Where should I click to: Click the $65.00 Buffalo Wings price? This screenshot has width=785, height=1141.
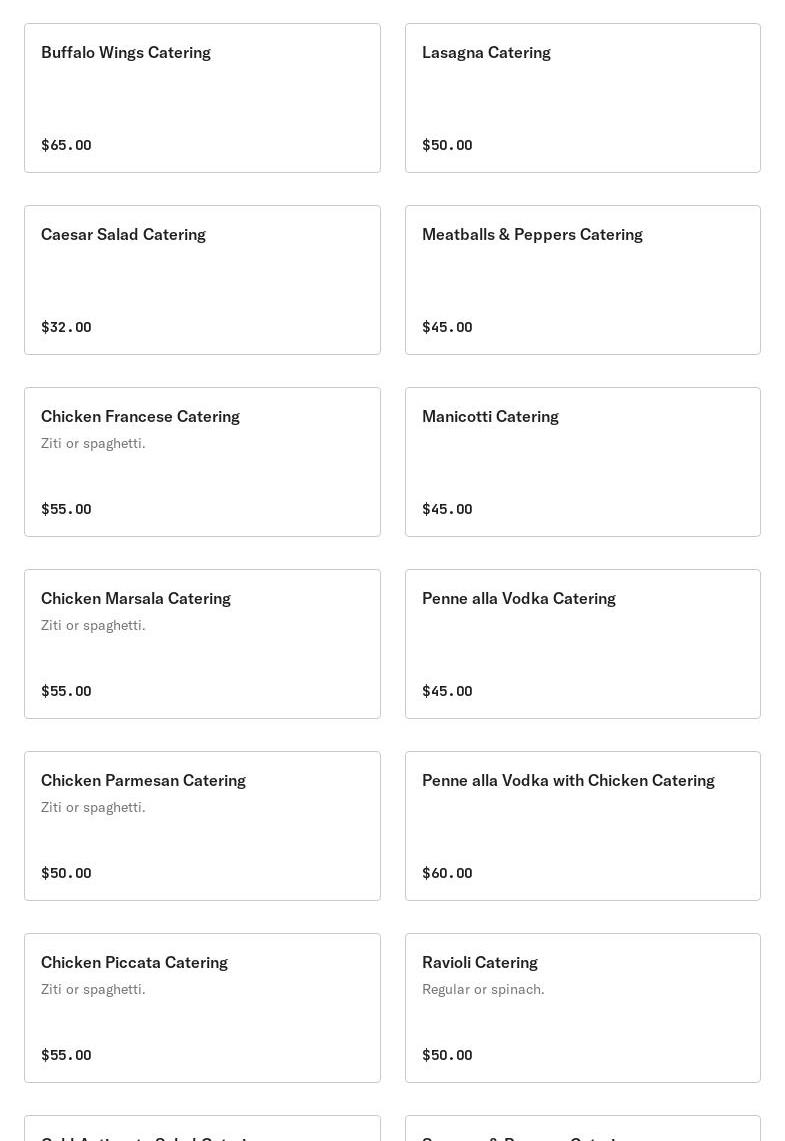tap(66, 145)
